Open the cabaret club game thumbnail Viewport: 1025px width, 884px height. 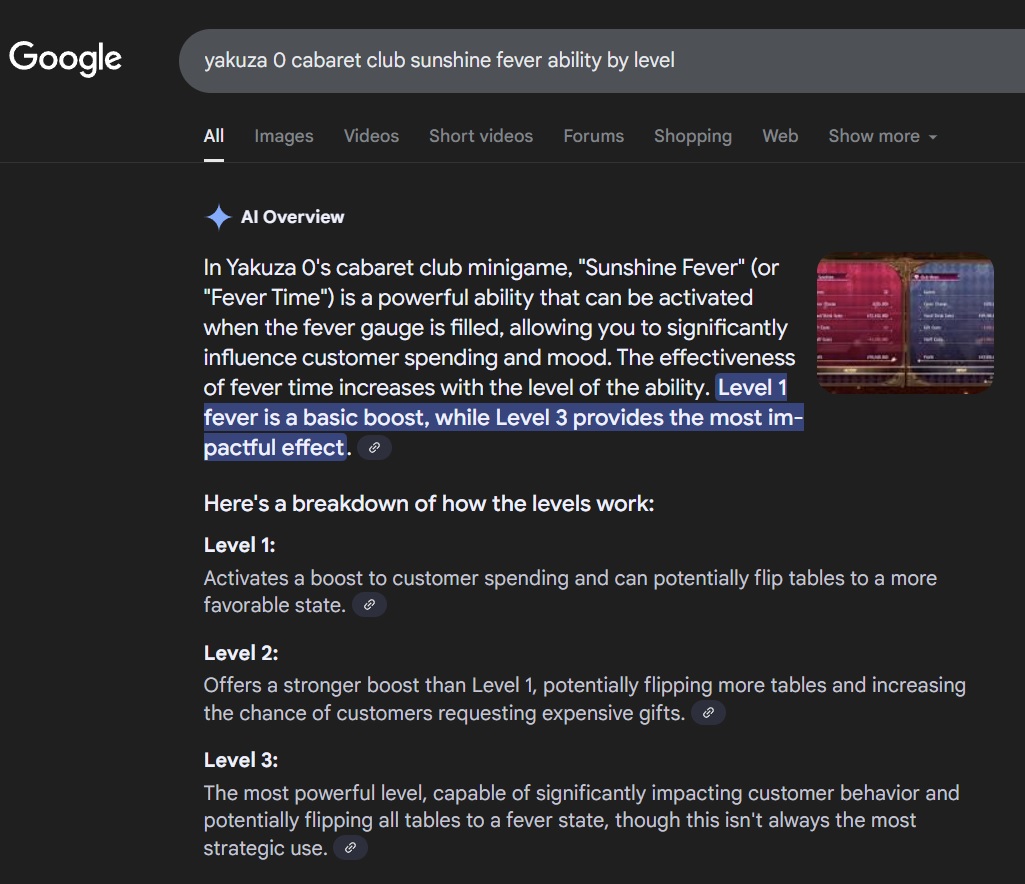905,323
